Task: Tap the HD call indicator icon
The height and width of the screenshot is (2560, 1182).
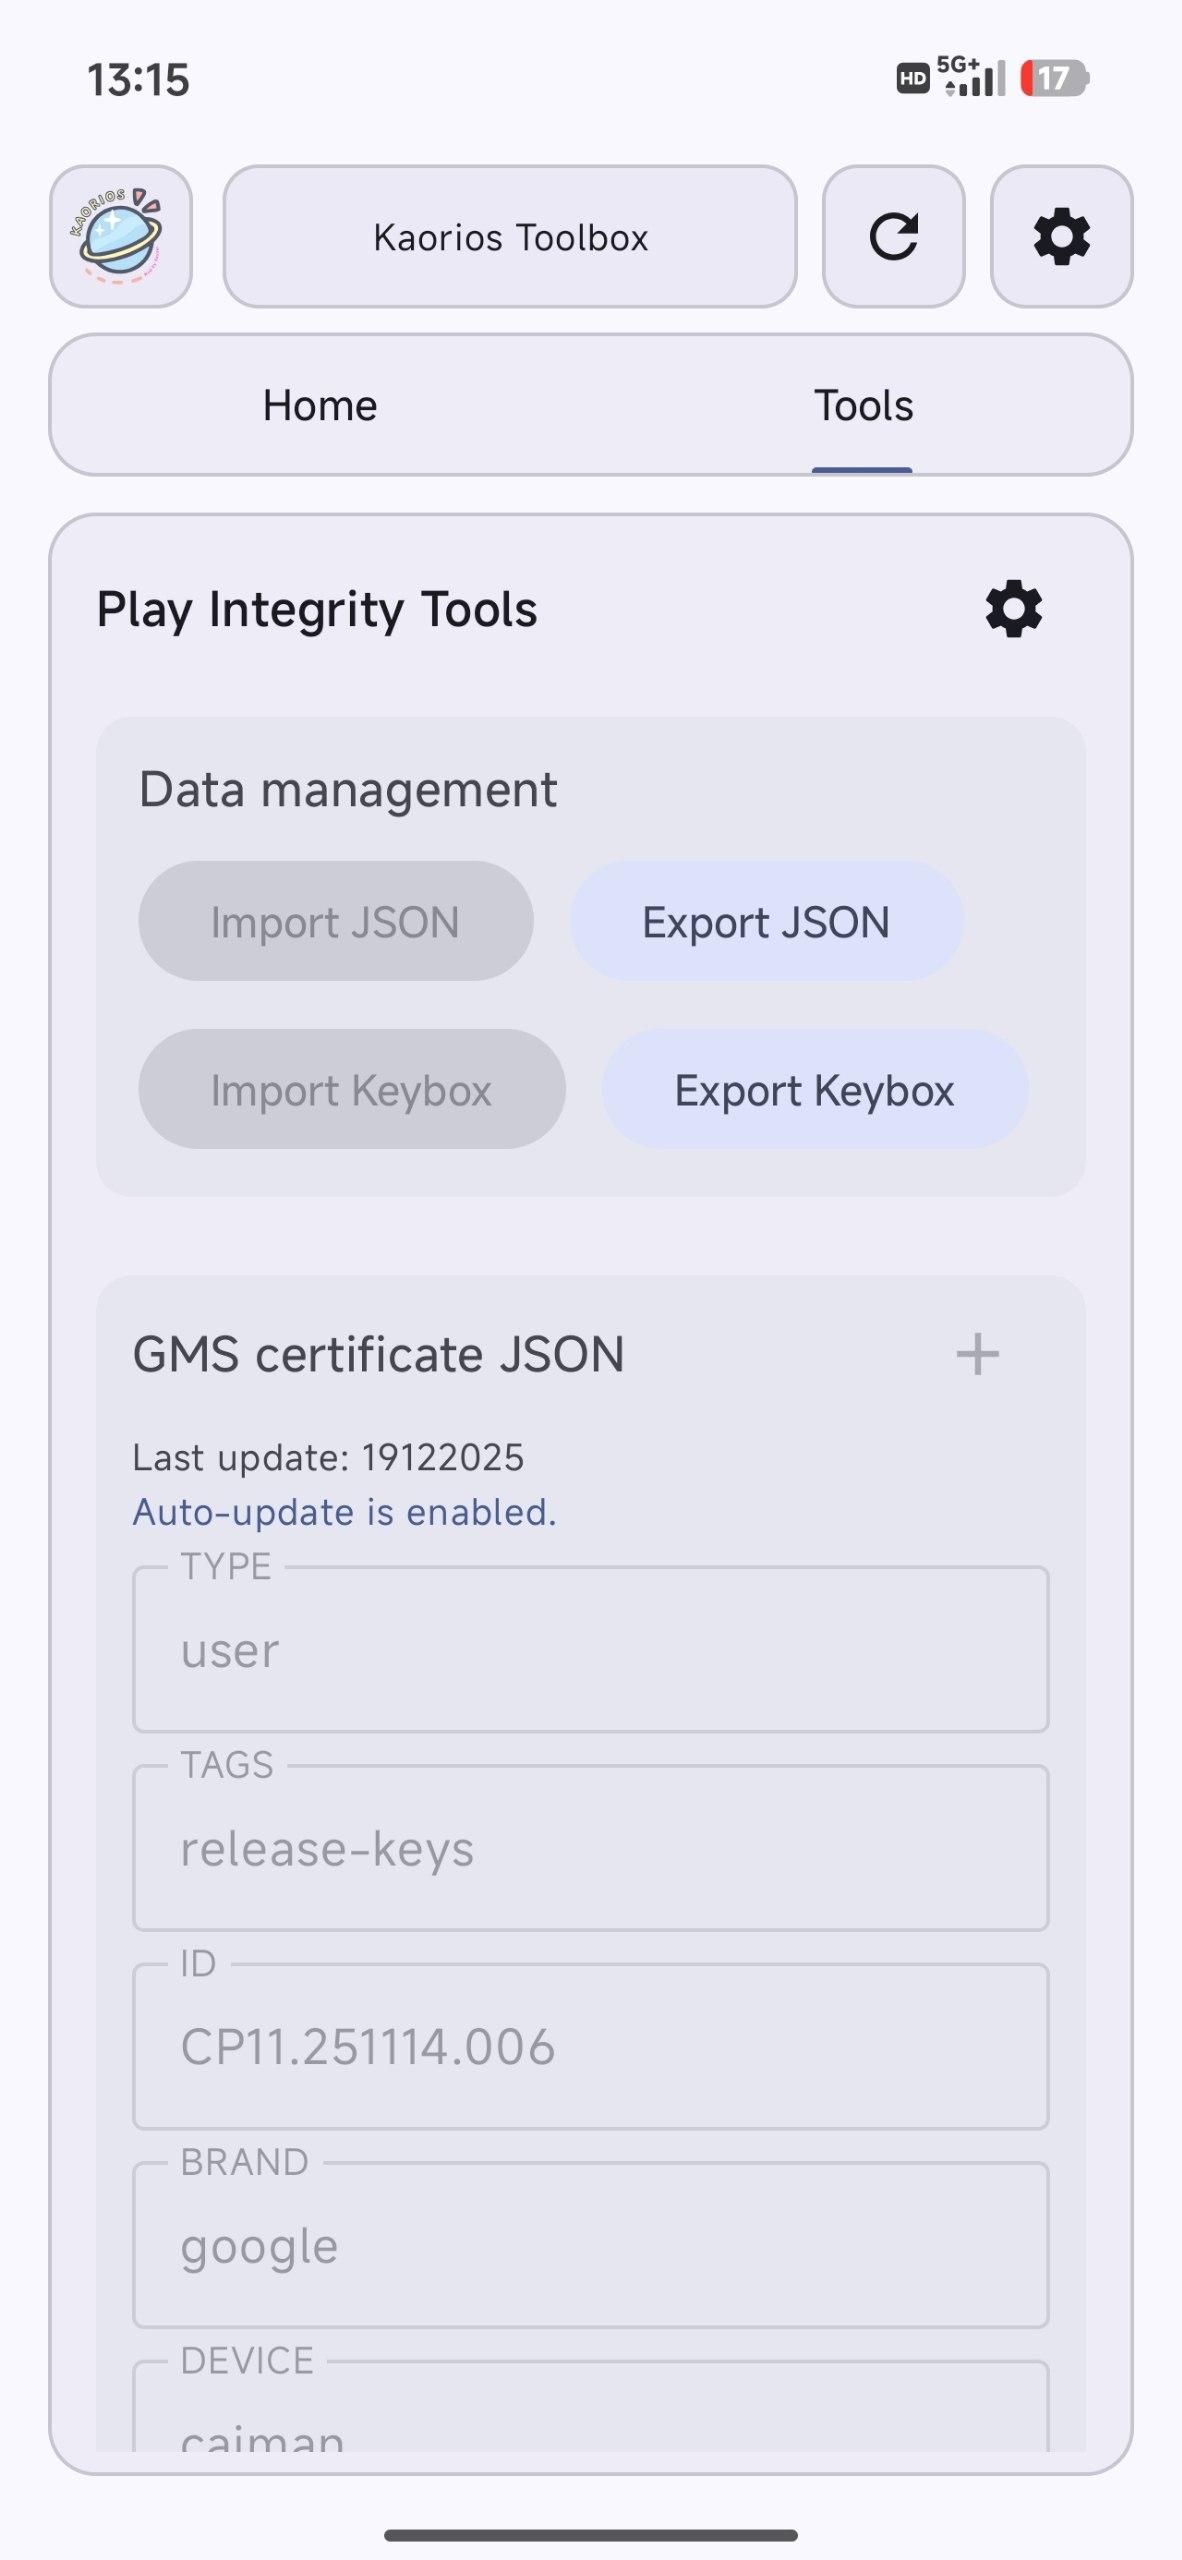Action: pyautogui.click(x=912, y=78)
